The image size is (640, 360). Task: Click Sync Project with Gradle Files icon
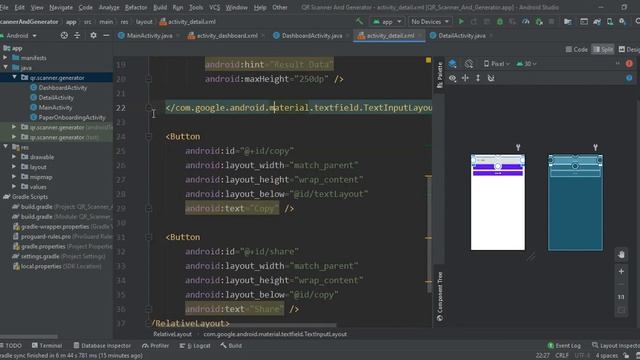tap(597, 22)
